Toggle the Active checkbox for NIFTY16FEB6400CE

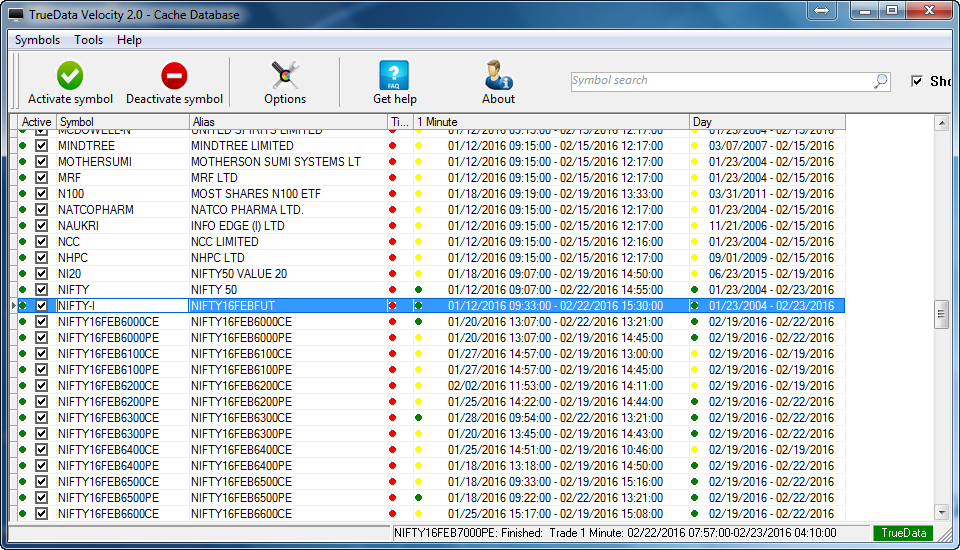41,450
